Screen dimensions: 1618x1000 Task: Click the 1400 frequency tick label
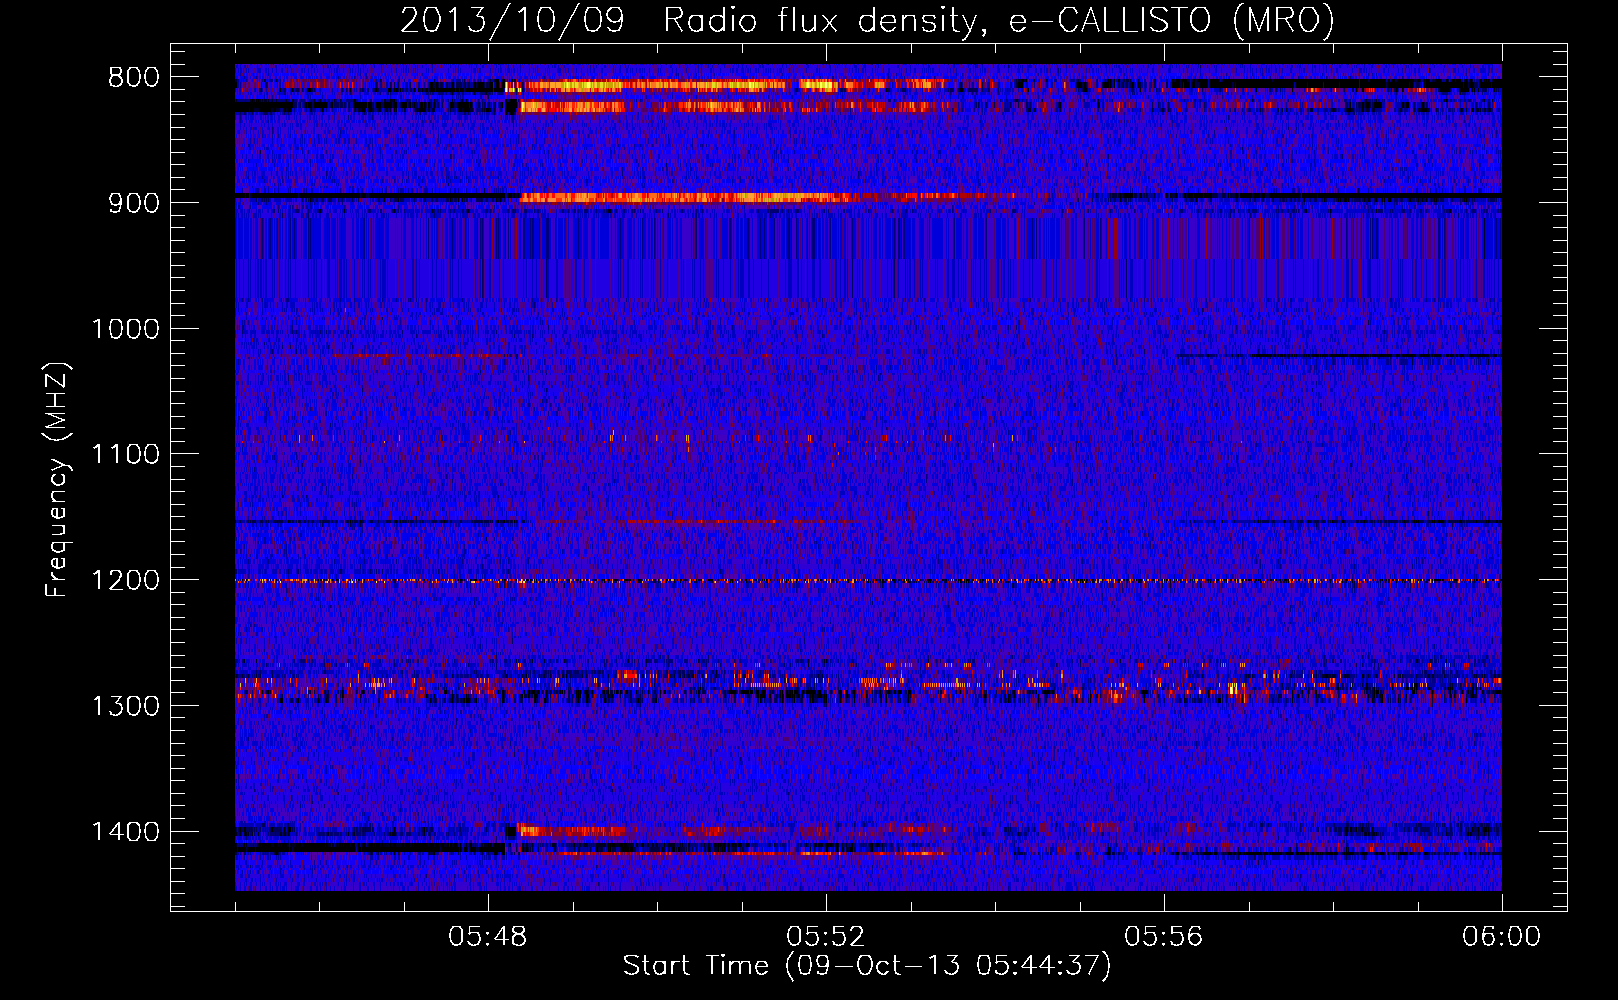pyautogui.click(x=125, y=832)
